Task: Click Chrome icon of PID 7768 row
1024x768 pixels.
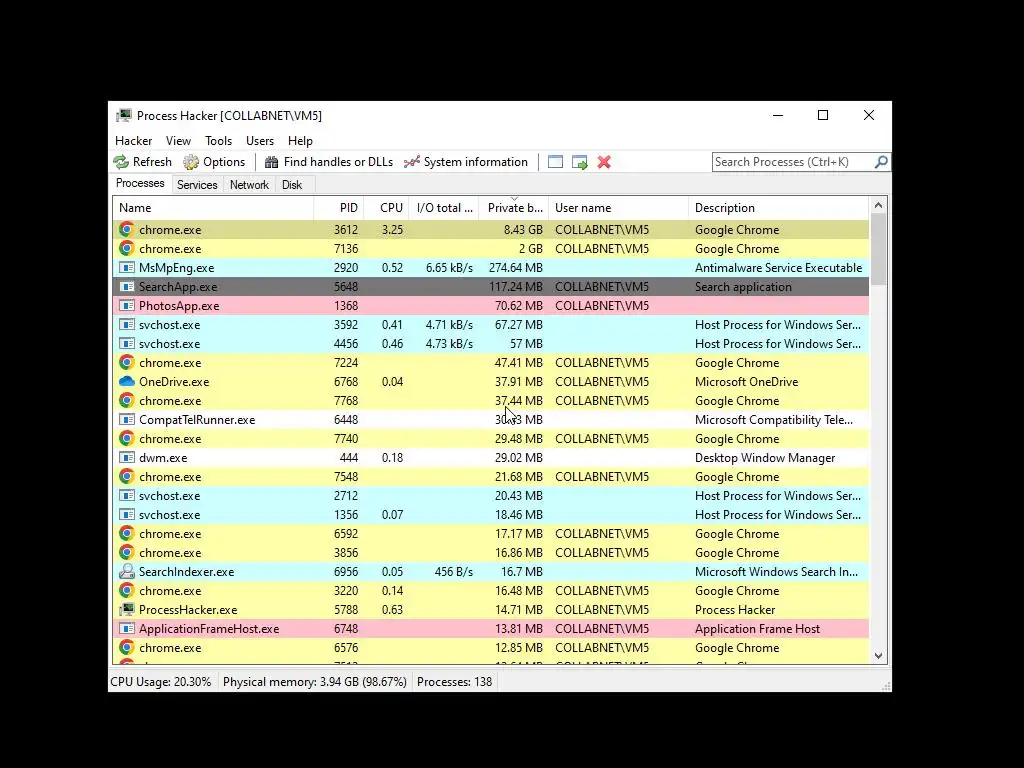Action: click(127, 400)
